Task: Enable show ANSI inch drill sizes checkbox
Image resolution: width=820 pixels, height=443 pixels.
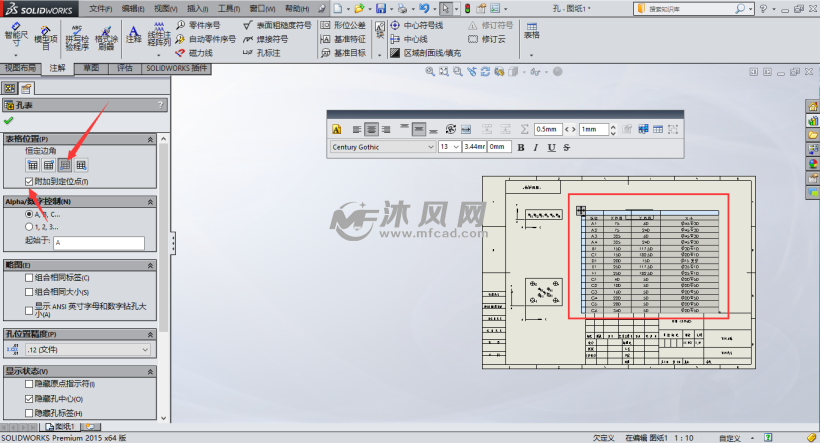Action: click(x=29, y=310)
